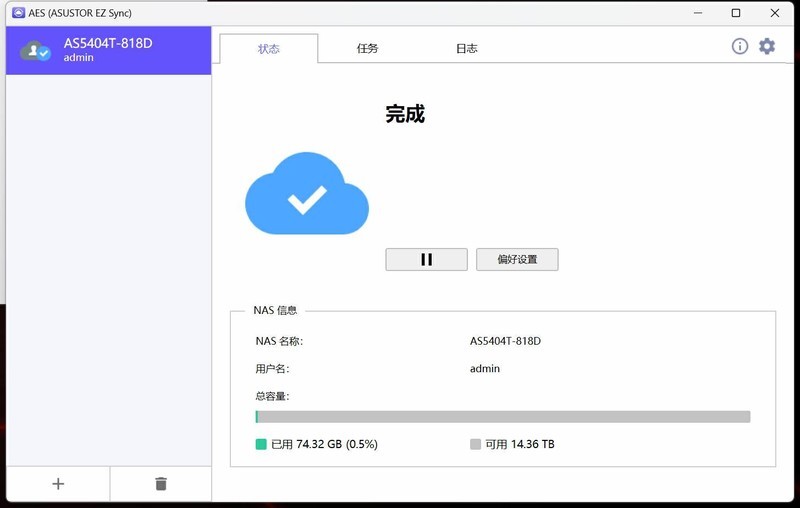Click the green 已用 legend swatch
Image resolution: width=800 pixels, height=508 pixels.
tap(261, 444)
